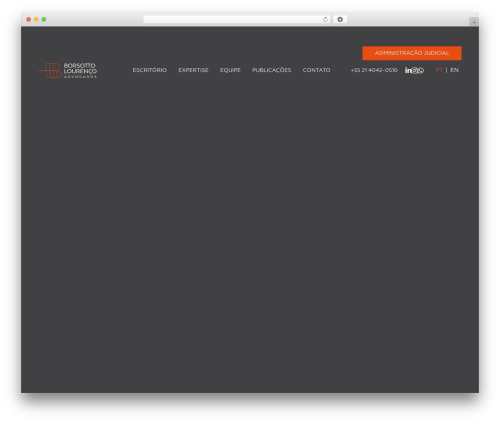This screenshot has width=500, height=423.
Task: Open the Escritório menu item
Action: pyautogui.click(x=150, y=70)
